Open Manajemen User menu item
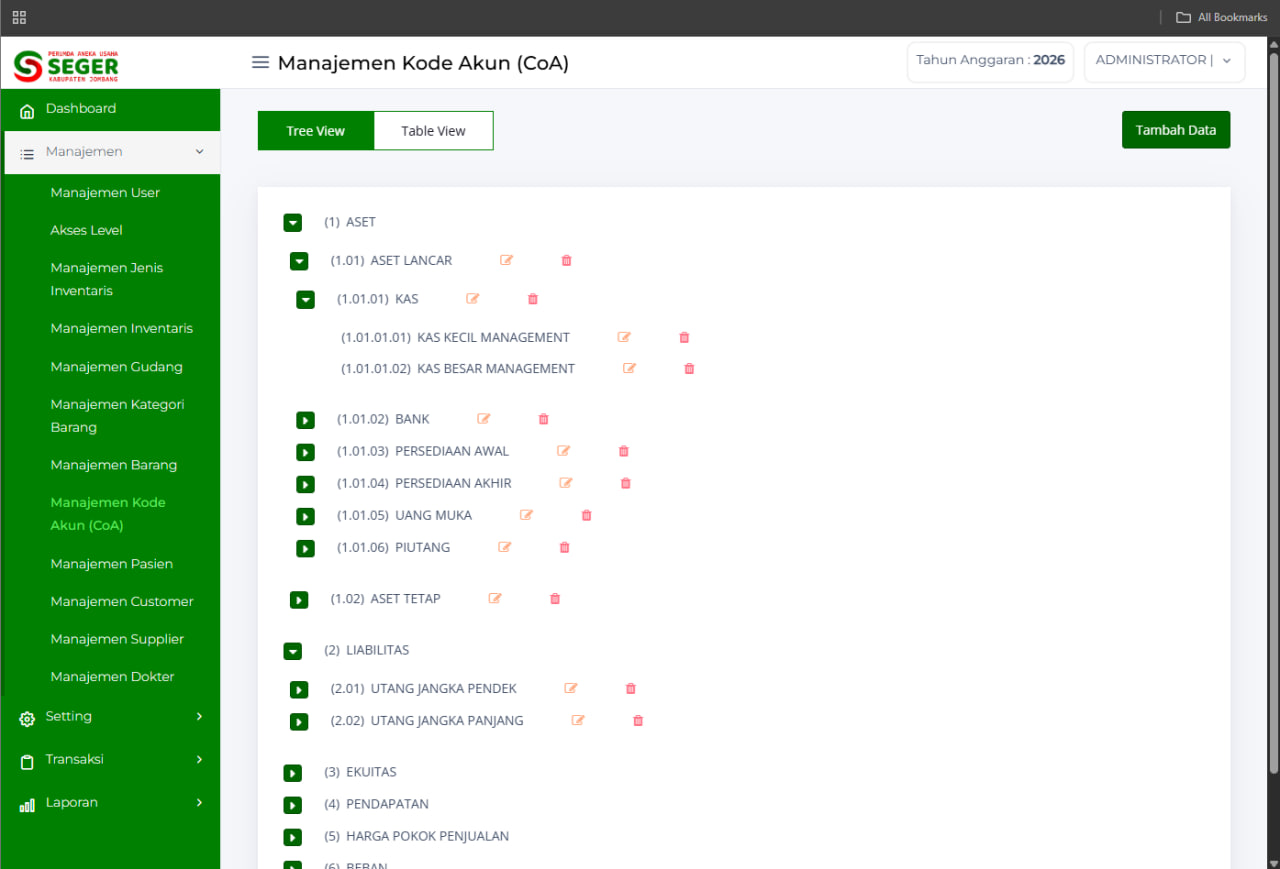This screenshot has height=869, width=1280. [x=105, y=193]
